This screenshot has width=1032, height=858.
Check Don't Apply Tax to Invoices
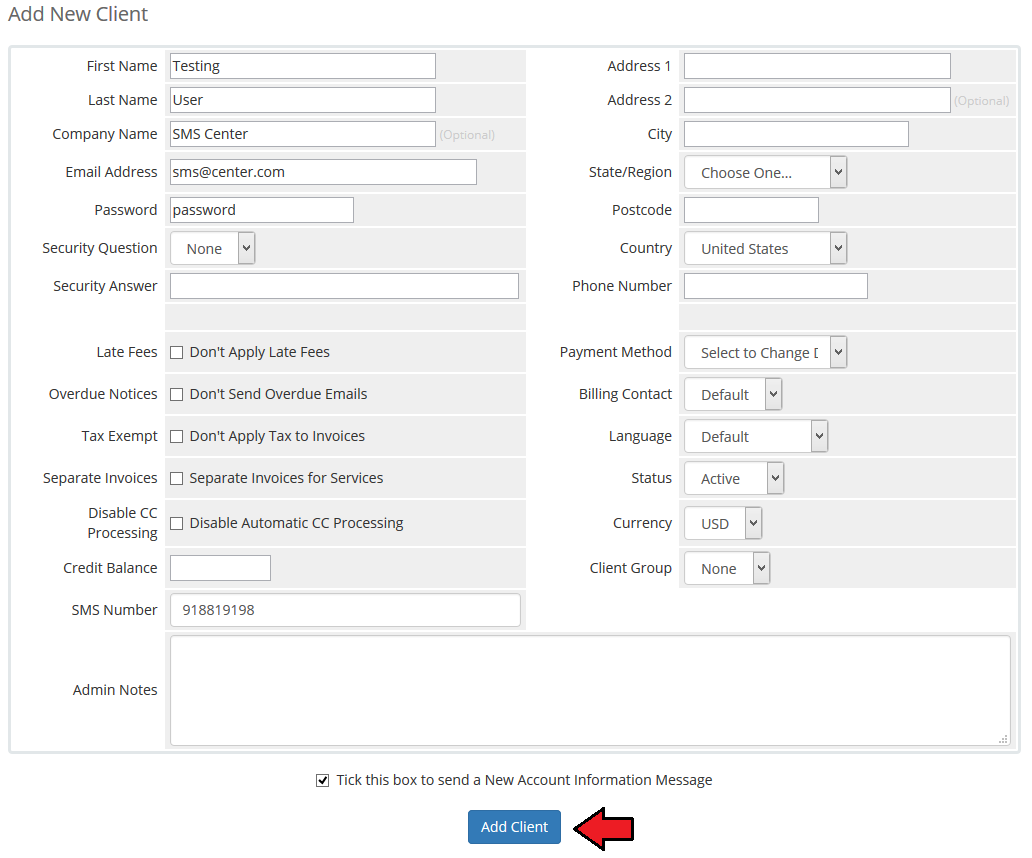pos(176,437)
